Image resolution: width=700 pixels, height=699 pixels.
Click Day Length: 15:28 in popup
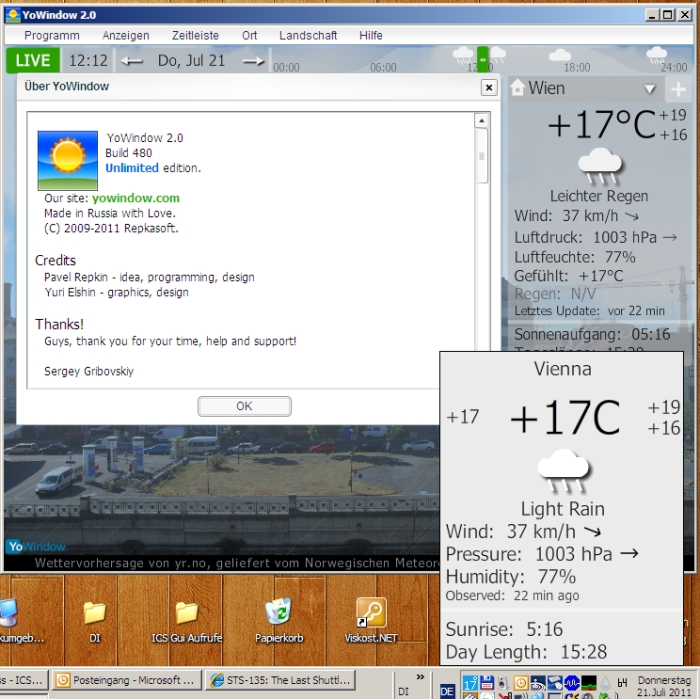click(x=526, y=652)
